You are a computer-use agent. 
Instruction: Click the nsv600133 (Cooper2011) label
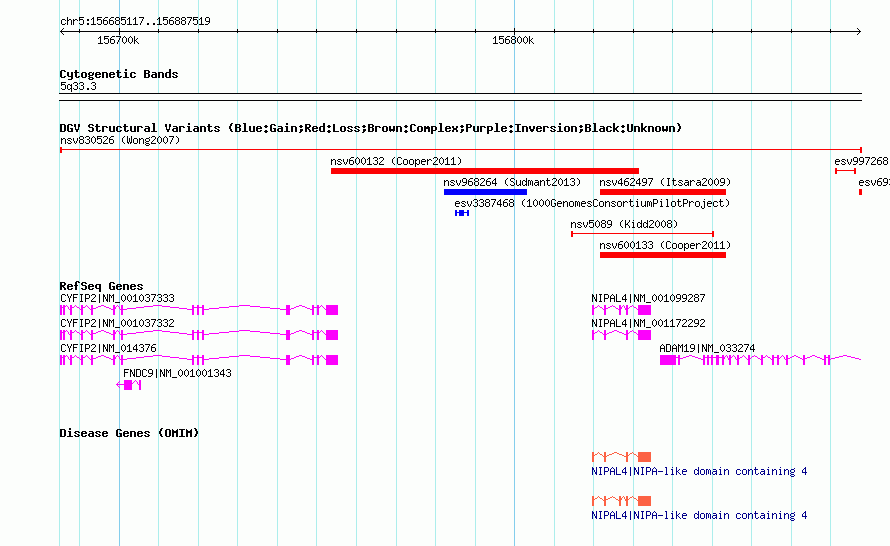click(x=665, y=245)
